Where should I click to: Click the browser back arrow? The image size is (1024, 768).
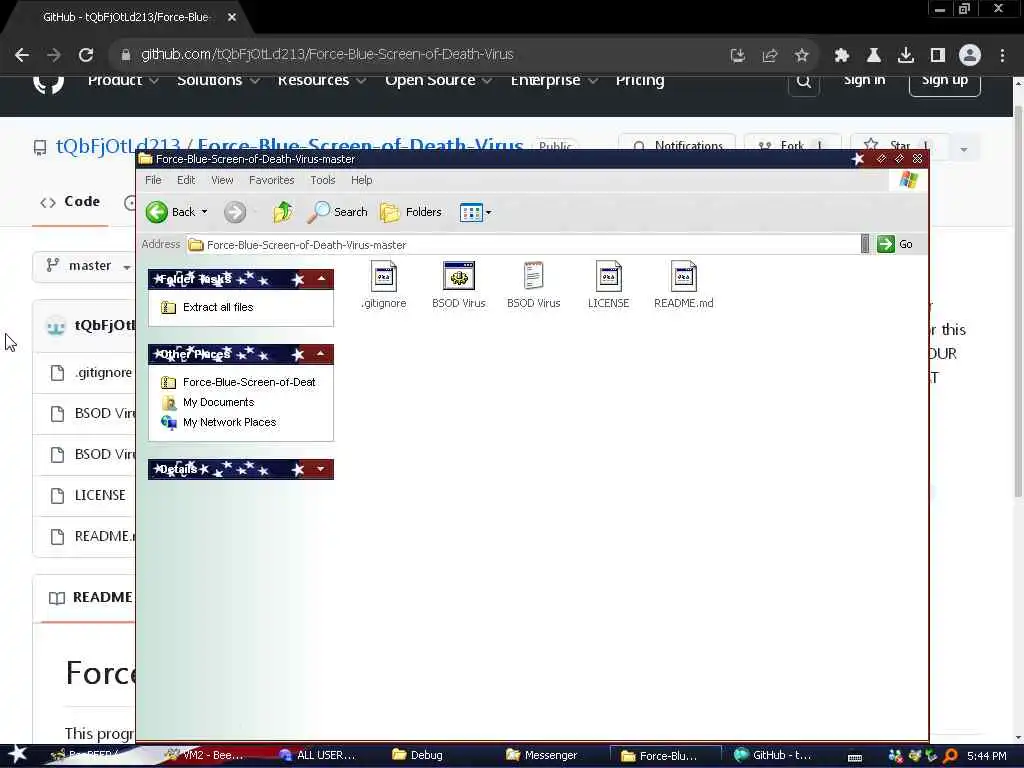[22, 55]
